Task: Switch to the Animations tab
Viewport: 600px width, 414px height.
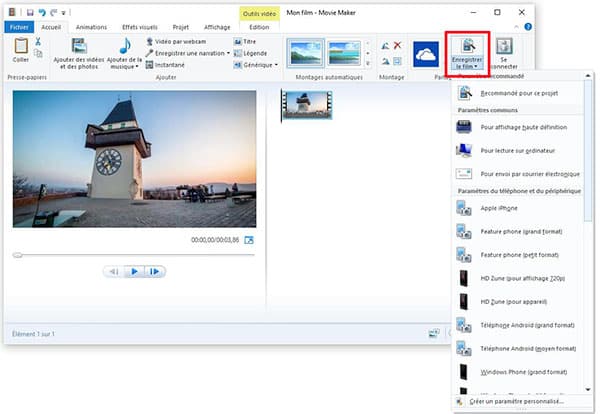Action: [91, 27]
